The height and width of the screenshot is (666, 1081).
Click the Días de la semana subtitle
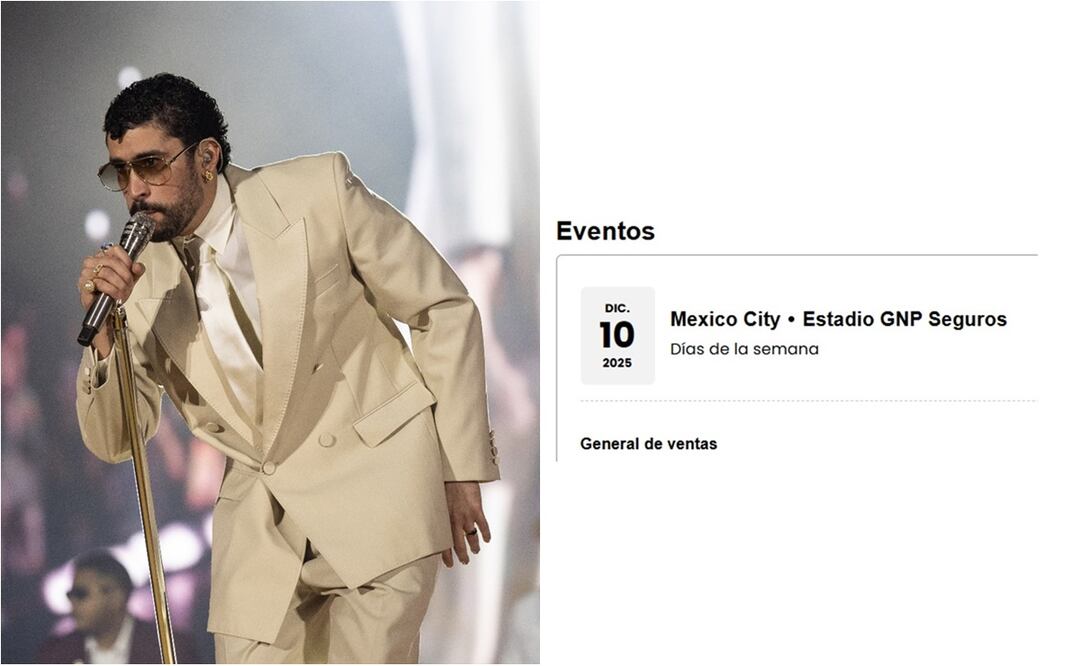tap(744, 349)
